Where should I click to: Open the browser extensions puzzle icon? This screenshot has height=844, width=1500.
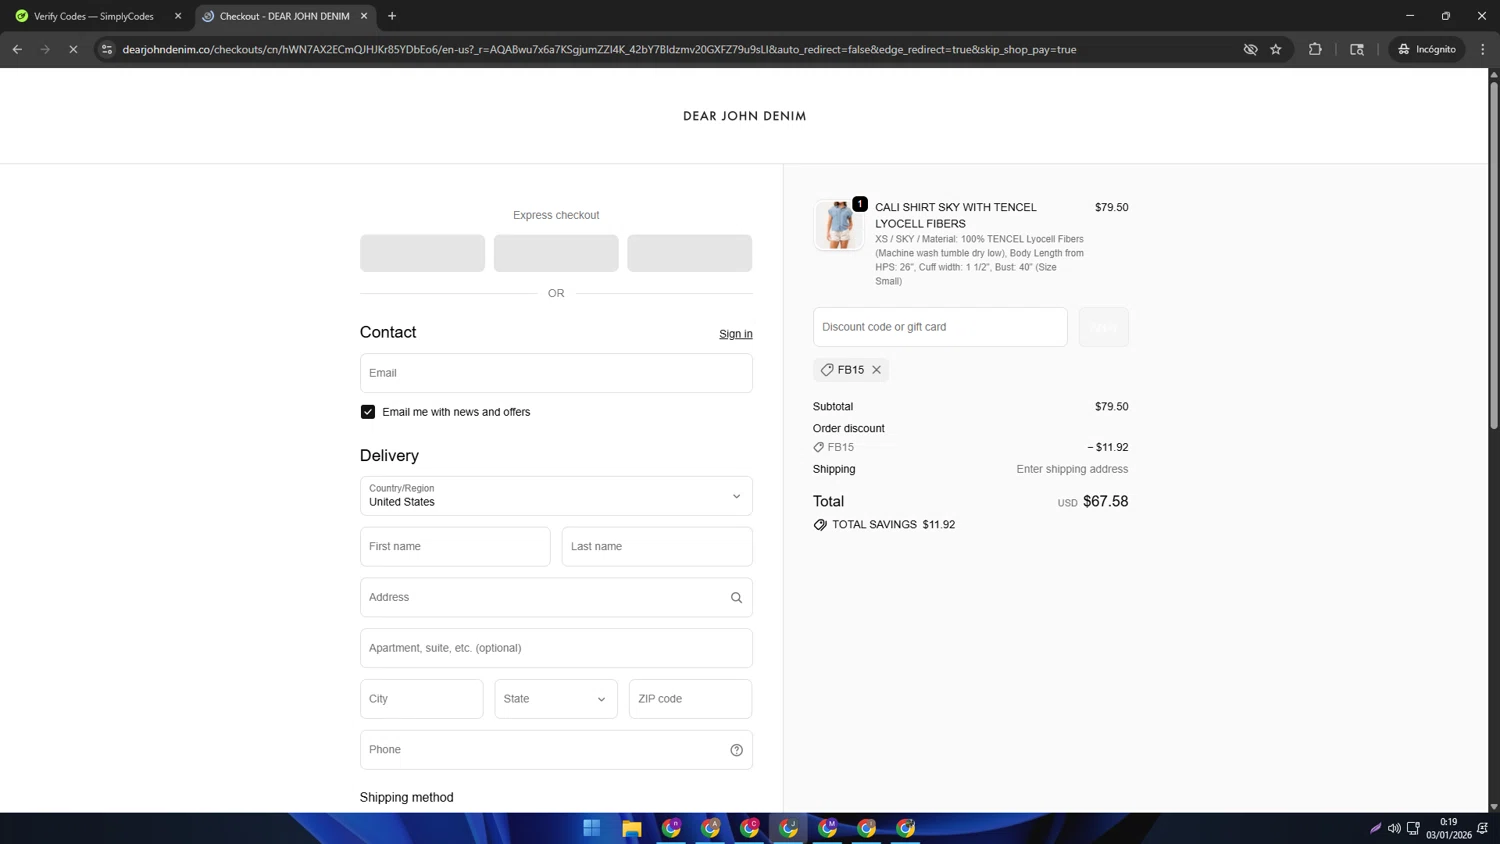click(1315, 49)
